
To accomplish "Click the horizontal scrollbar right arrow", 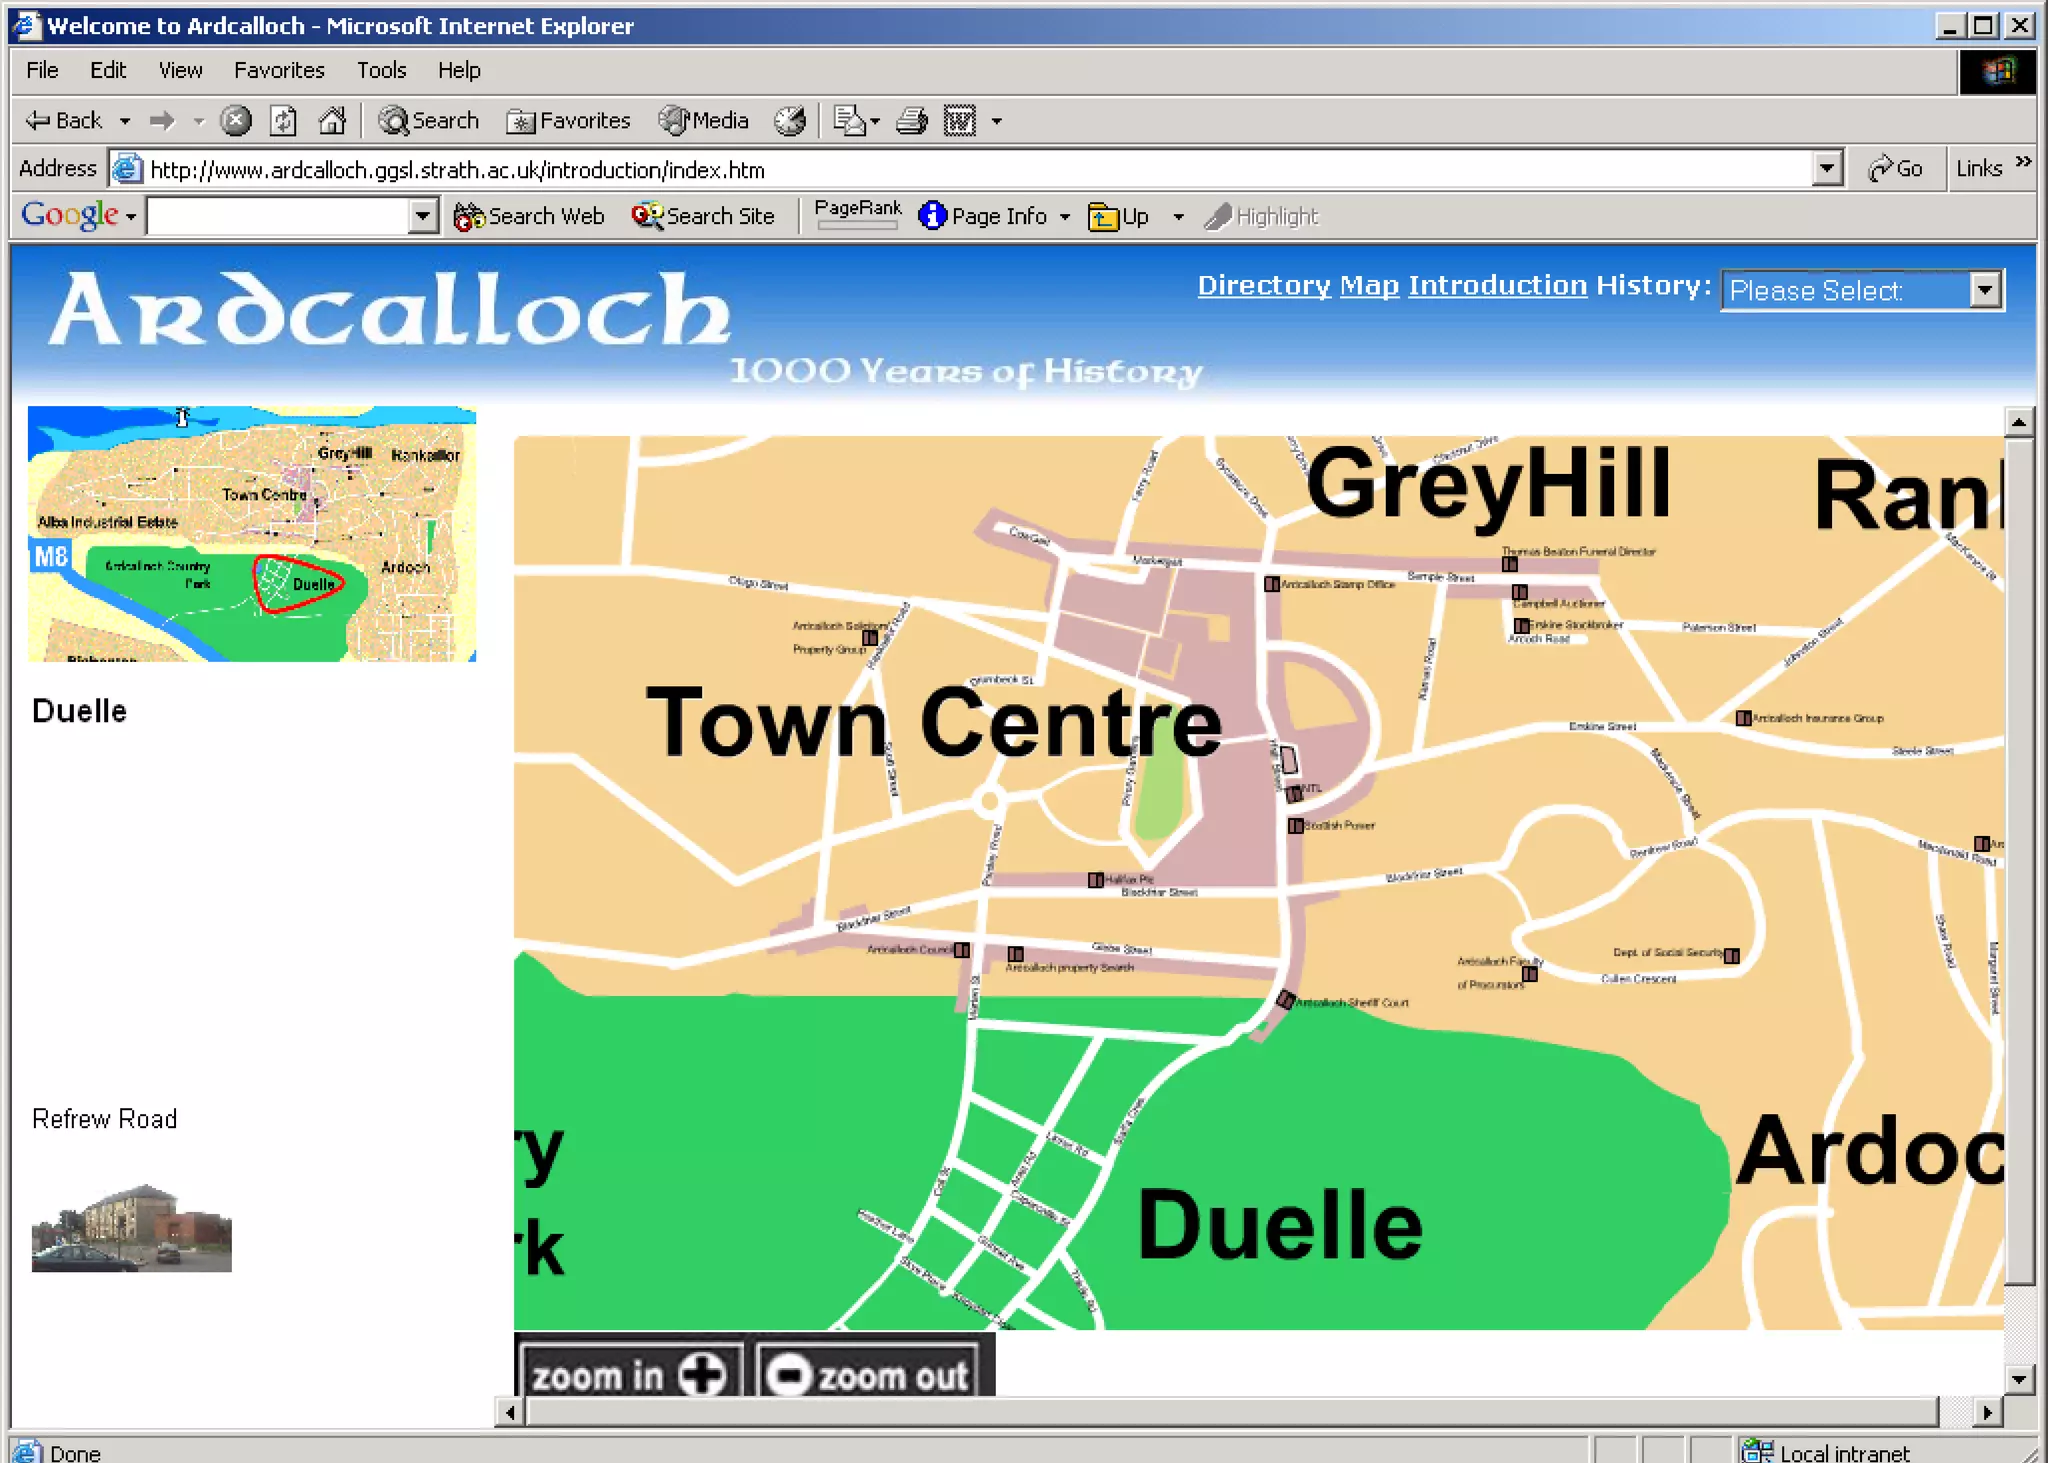I will click(x=1987, y=1412).
